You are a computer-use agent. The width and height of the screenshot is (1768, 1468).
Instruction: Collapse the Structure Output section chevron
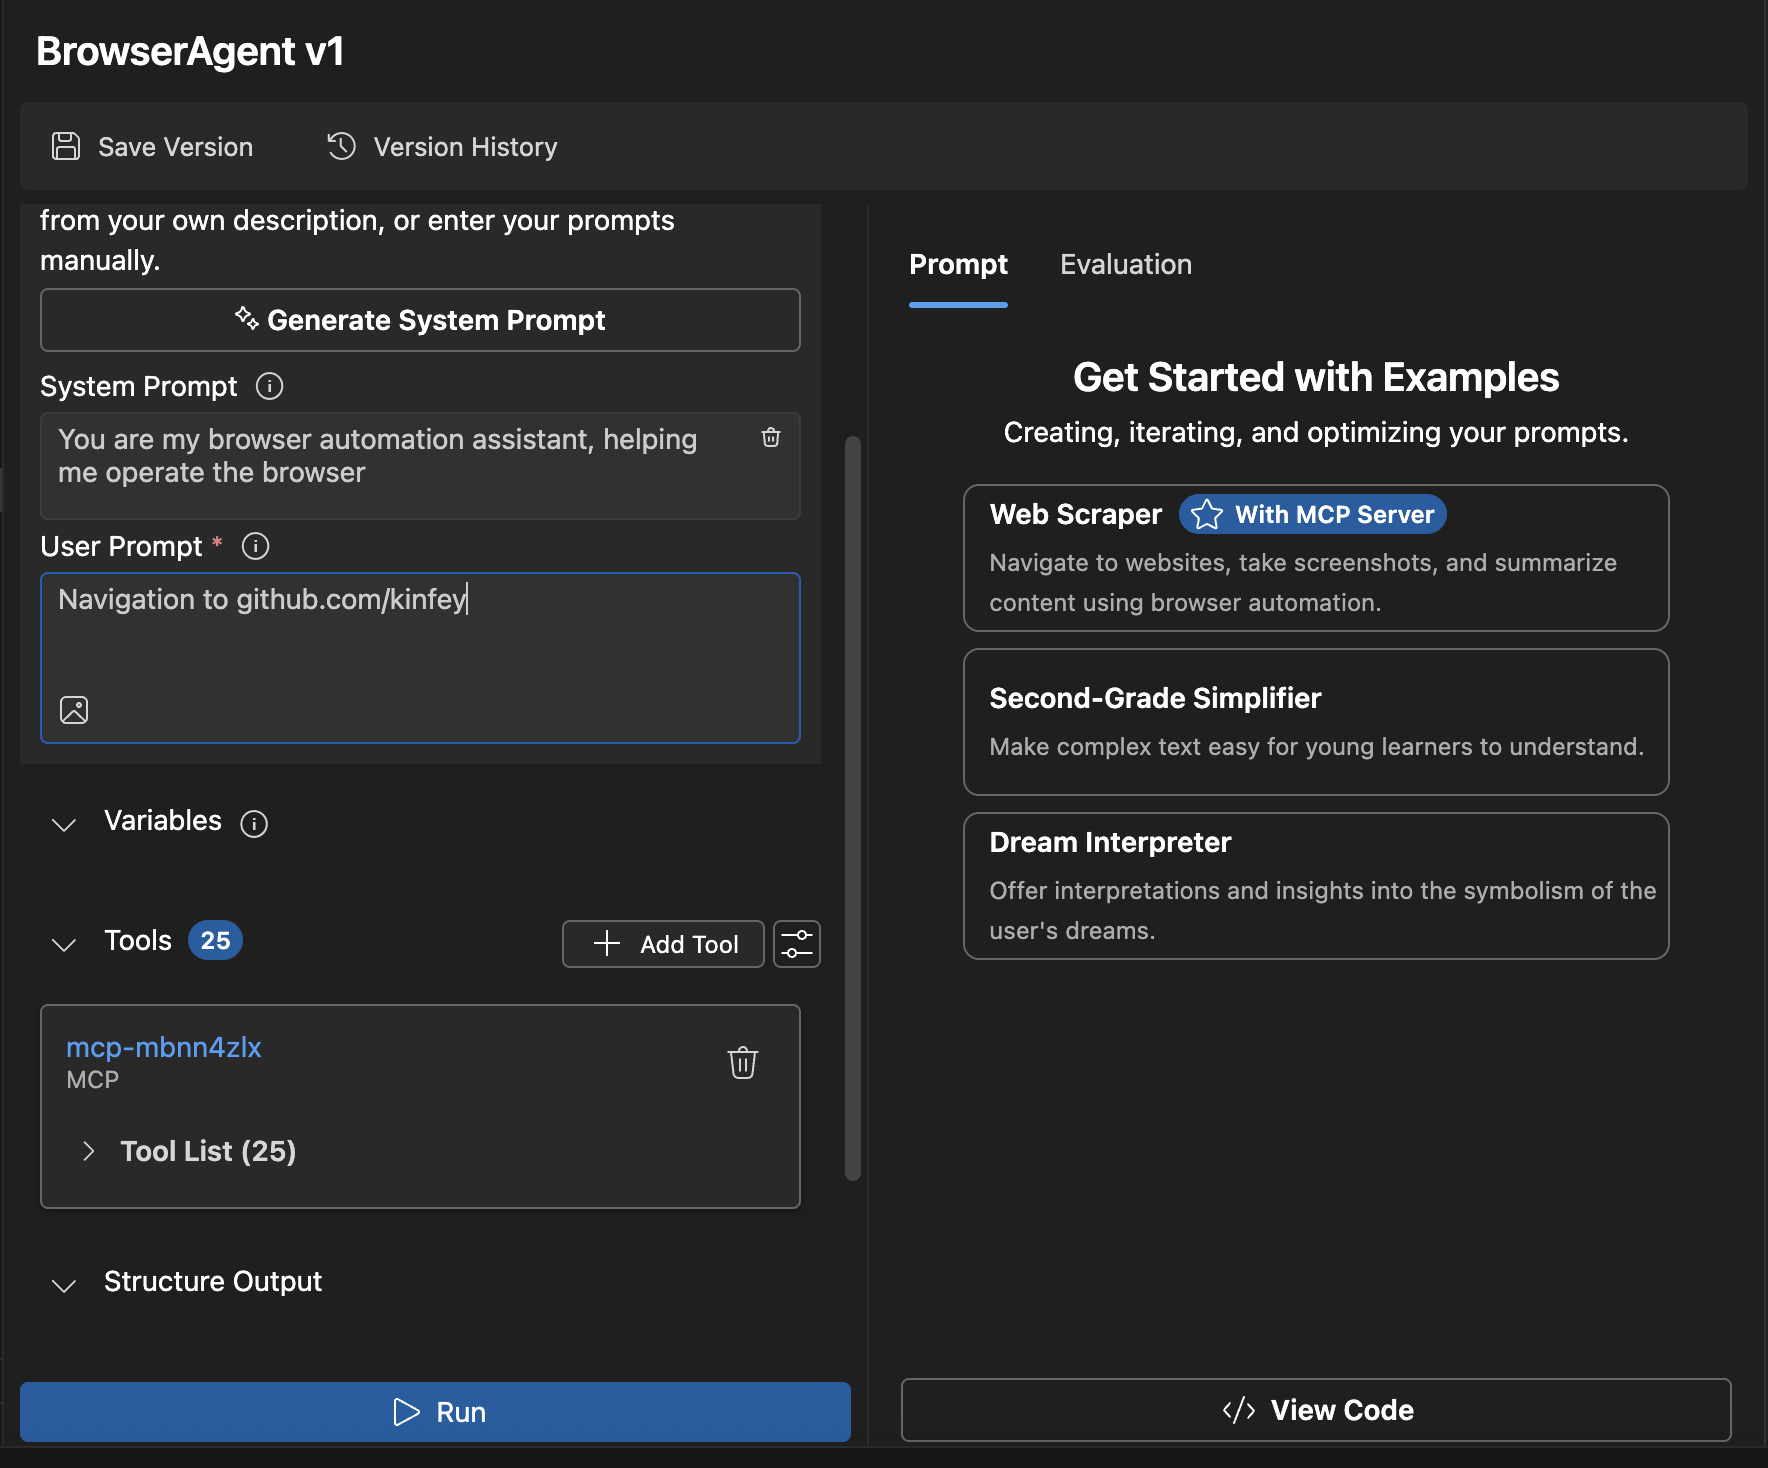64,1285
